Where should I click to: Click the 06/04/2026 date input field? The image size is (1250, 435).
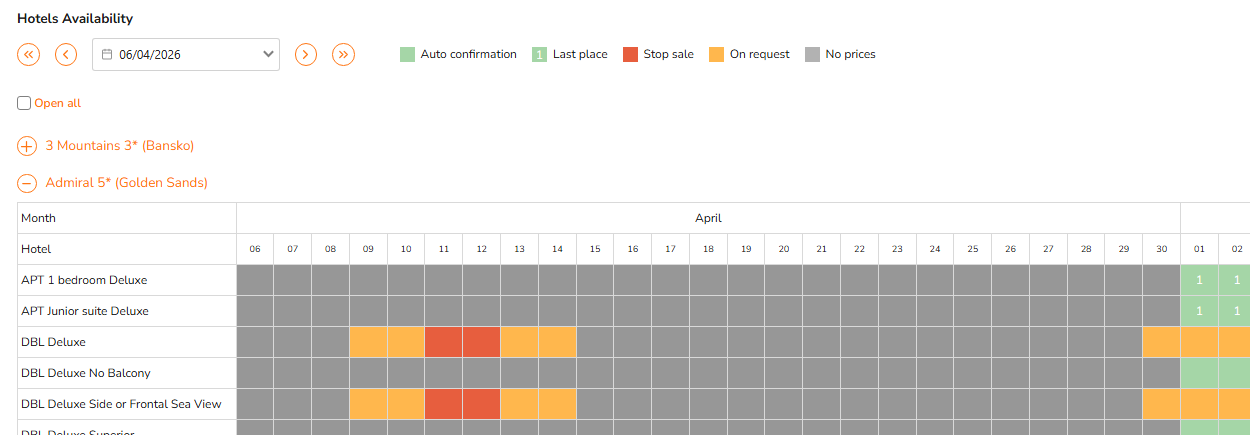185,55
